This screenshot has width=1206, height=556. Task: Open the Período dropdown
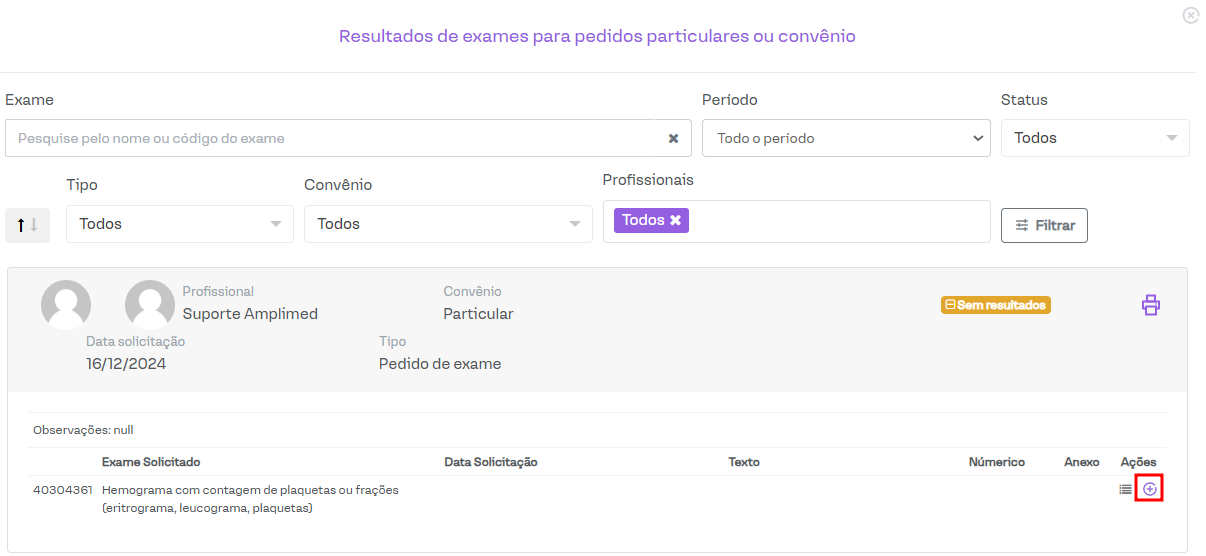(846, 139)
